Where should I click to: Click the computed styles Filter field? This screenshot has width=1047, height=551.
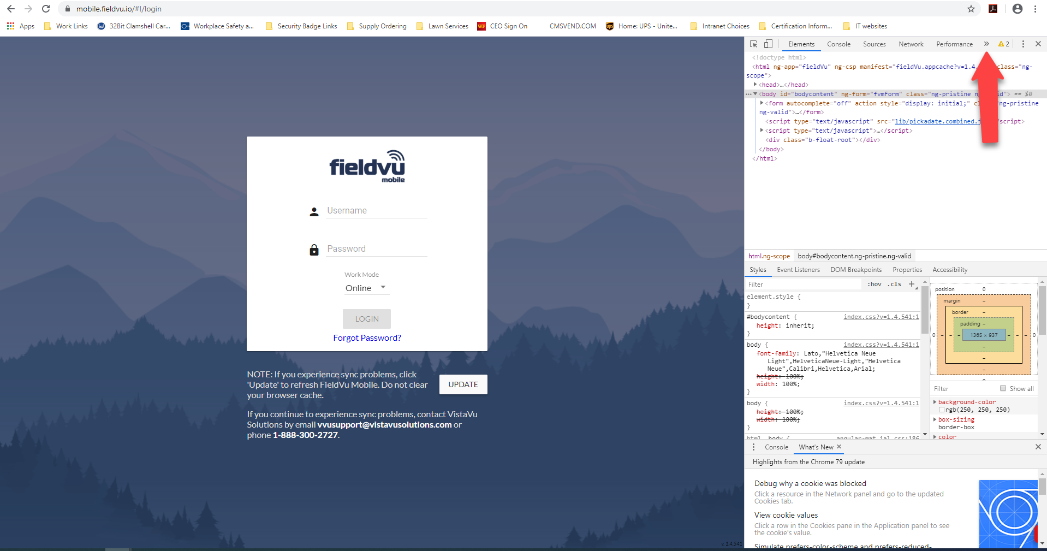coord(965,389)
